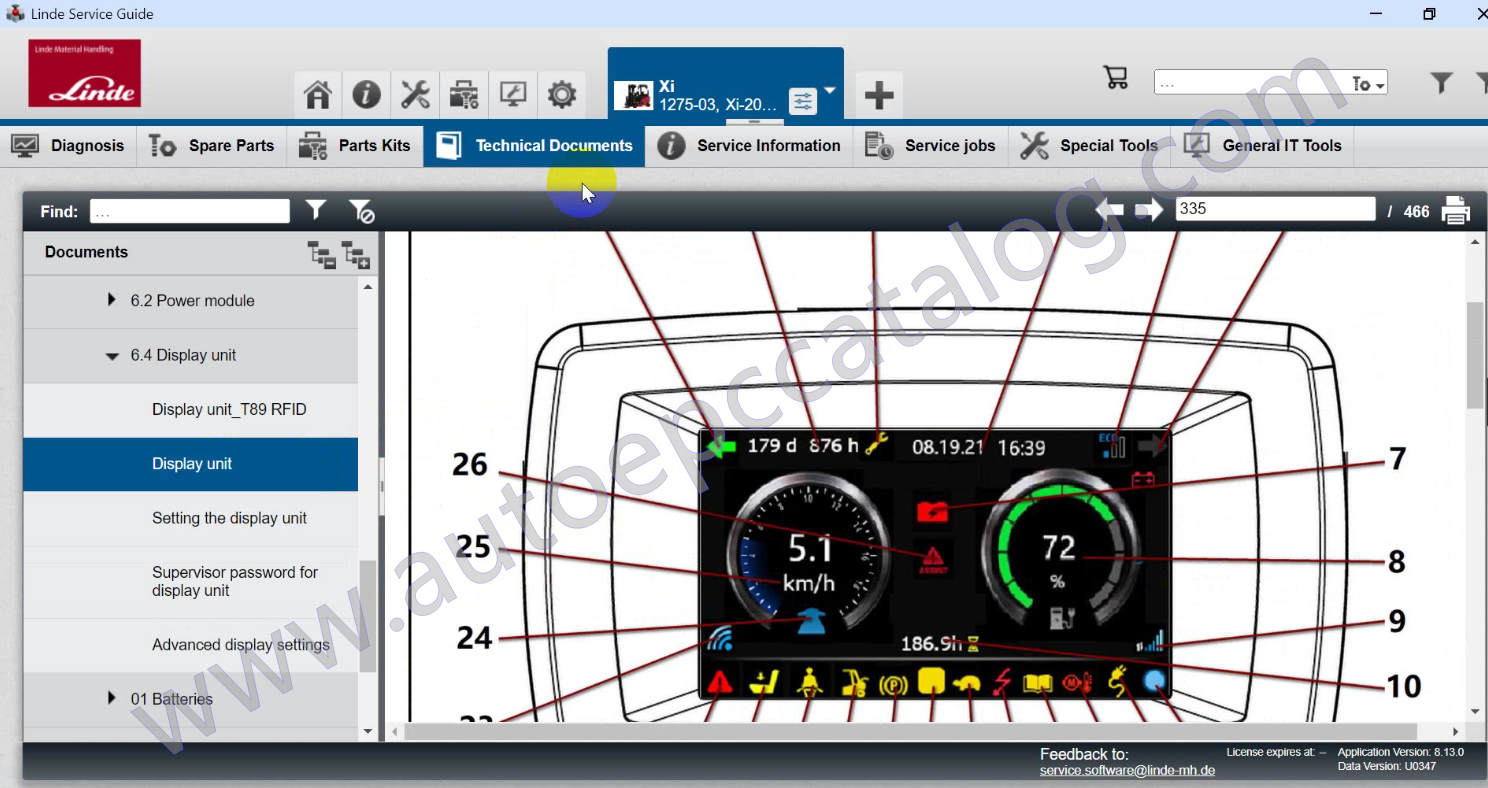Open the Spare Parts tab
Image resolution: width=1488 pixels, height=788 pixels.
tap(211, 145)
